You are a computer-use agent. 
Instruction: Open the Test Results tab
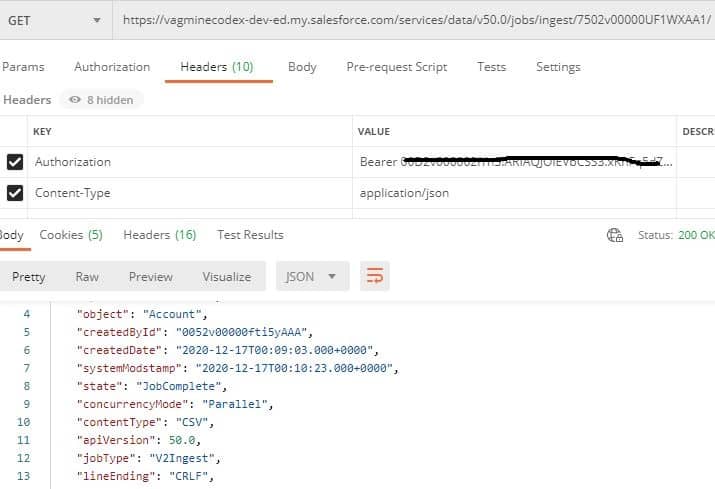pyautogui.click(x=250, y=235)
